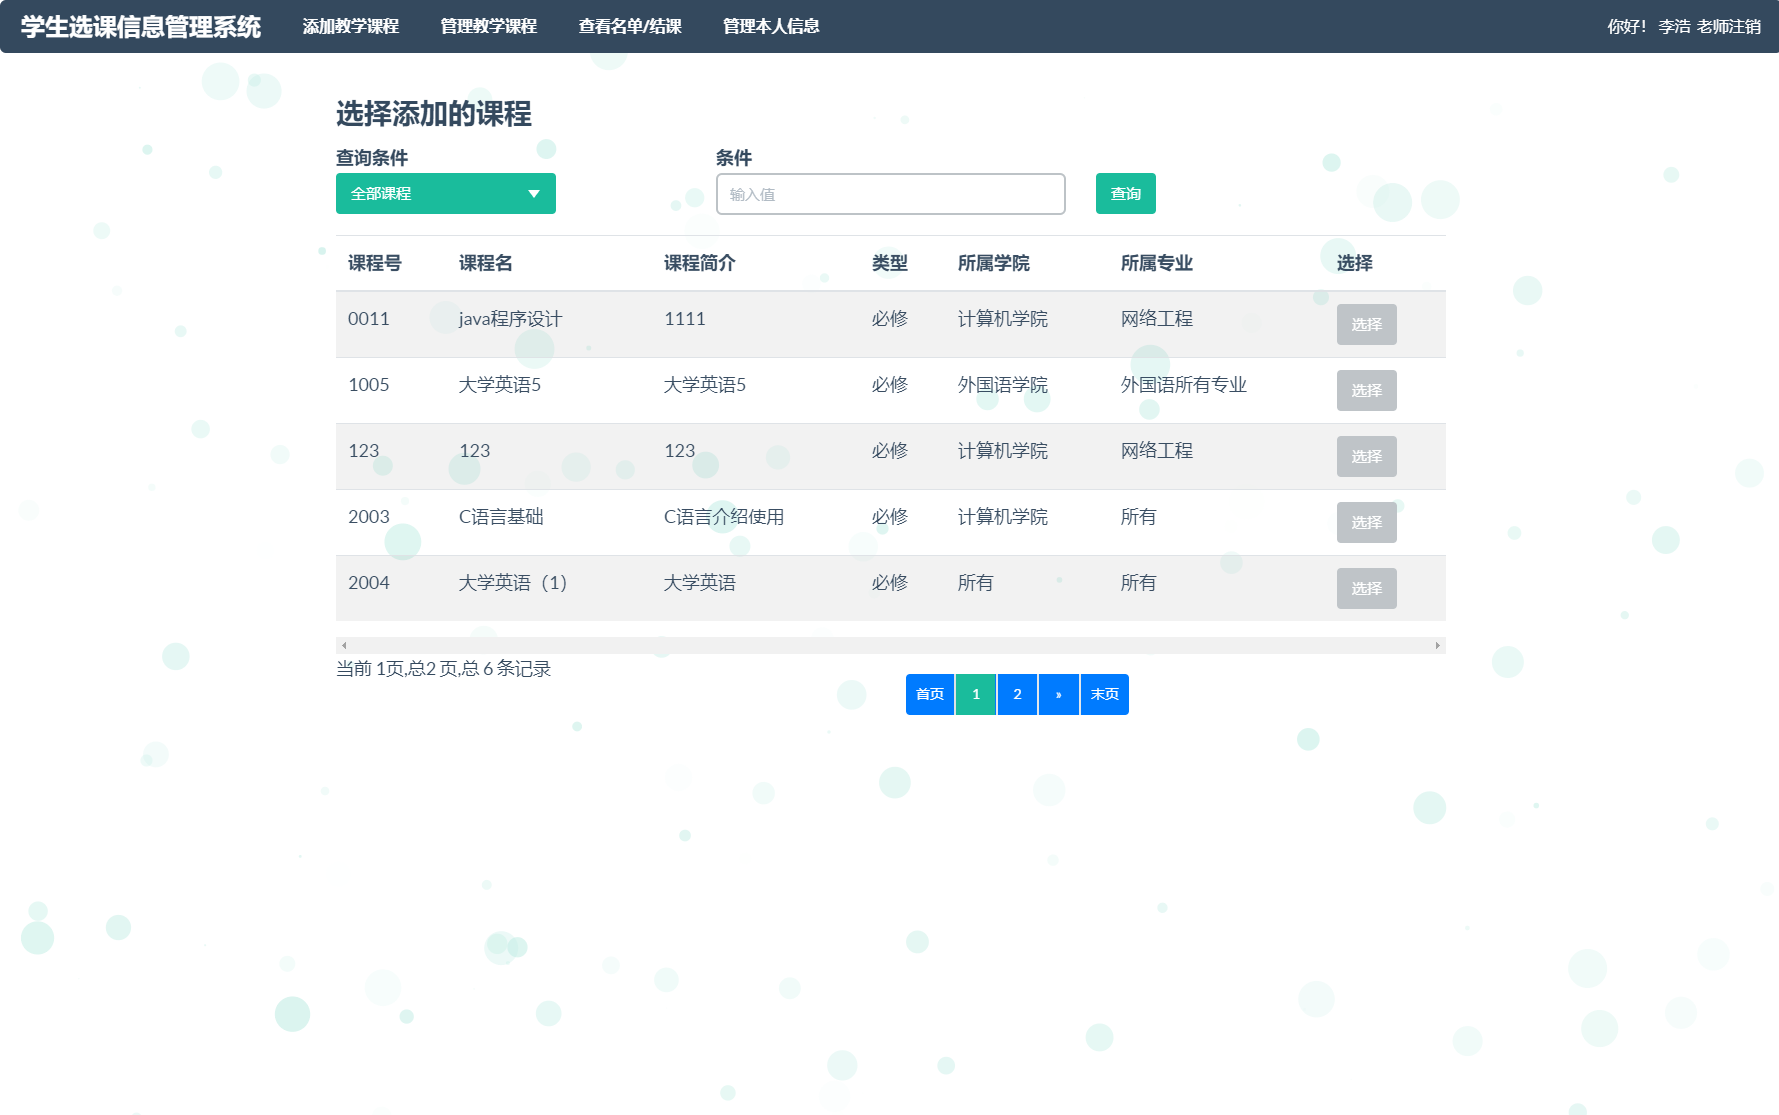1779x1115 pixels.
Task: Jump to page 2 of courses
Action: (x=1017, y=694)
